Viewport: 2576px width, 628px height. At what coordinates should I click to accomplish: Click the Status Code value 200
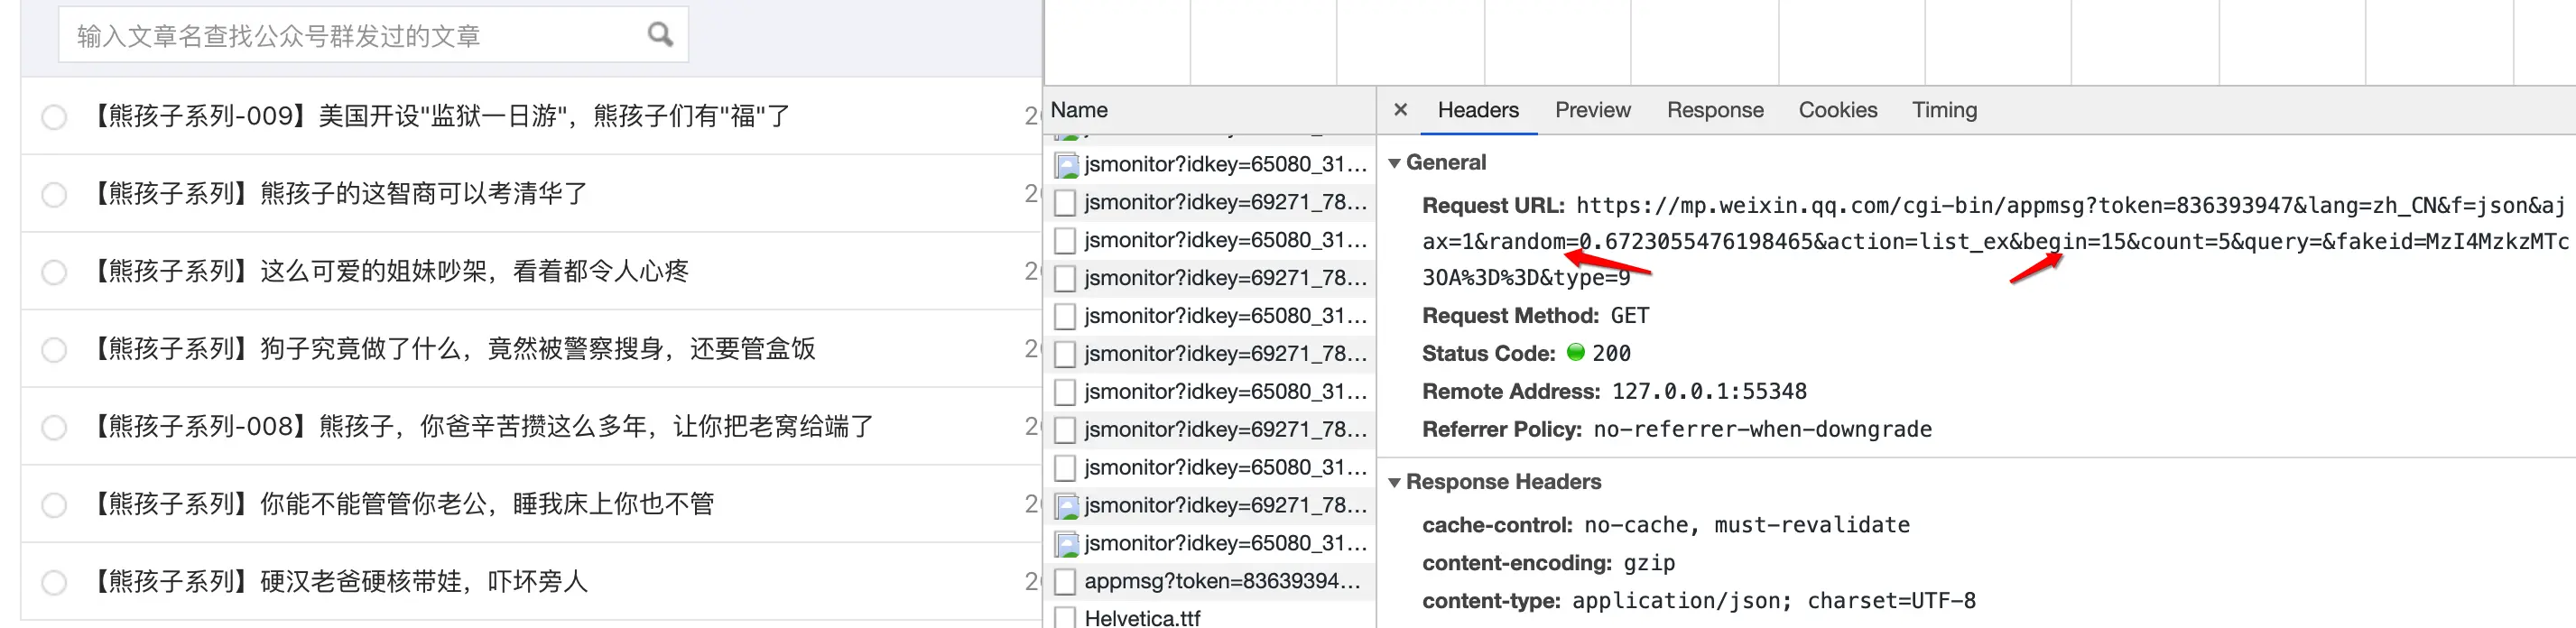1611,353
